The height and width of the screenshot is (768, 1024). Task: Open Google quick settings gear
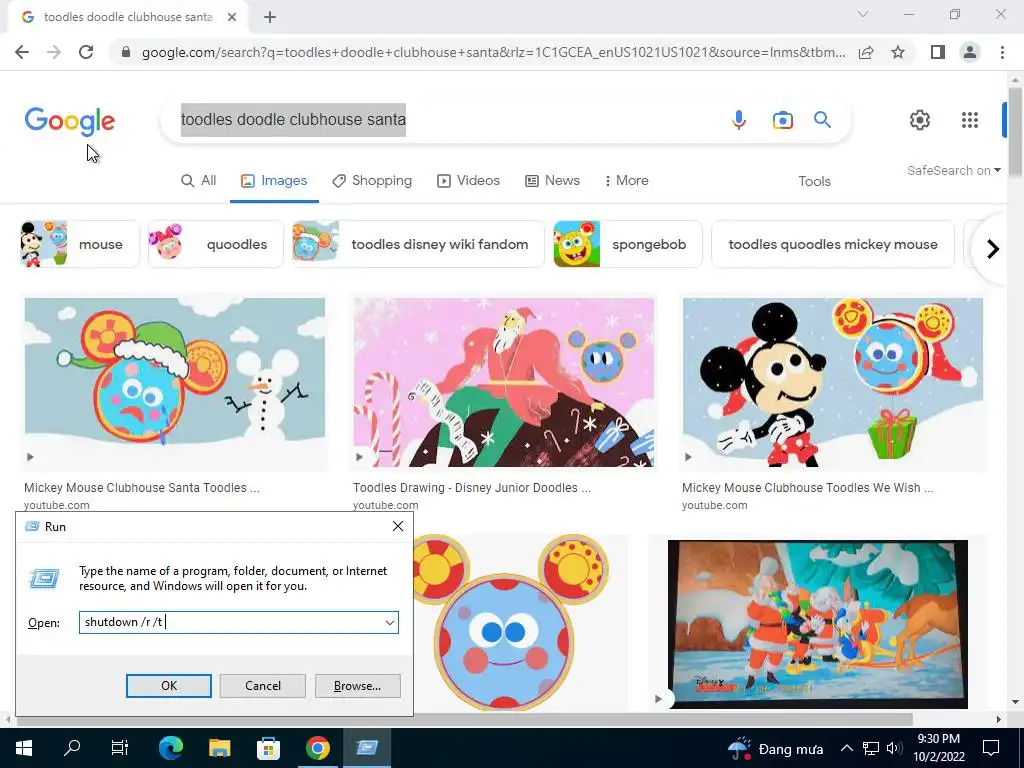920,120
